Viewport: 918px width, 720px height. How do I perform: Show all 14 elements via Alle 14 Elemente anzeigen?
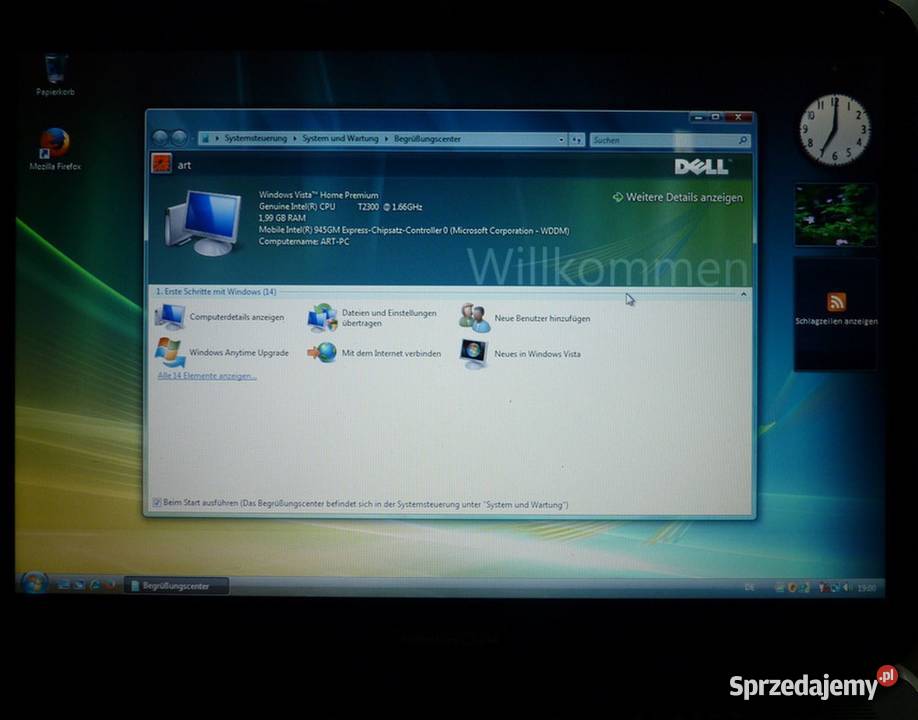(x=209, y=374)
